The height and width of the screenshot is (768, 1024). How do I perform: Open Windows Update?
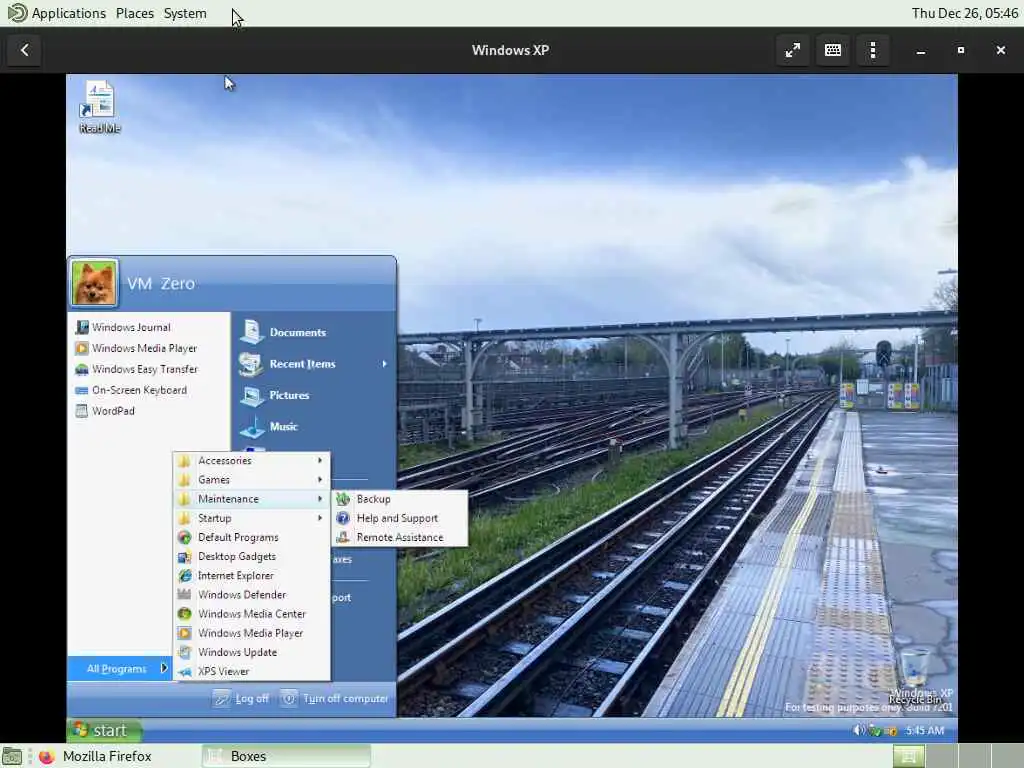click(x=251, y=652)
